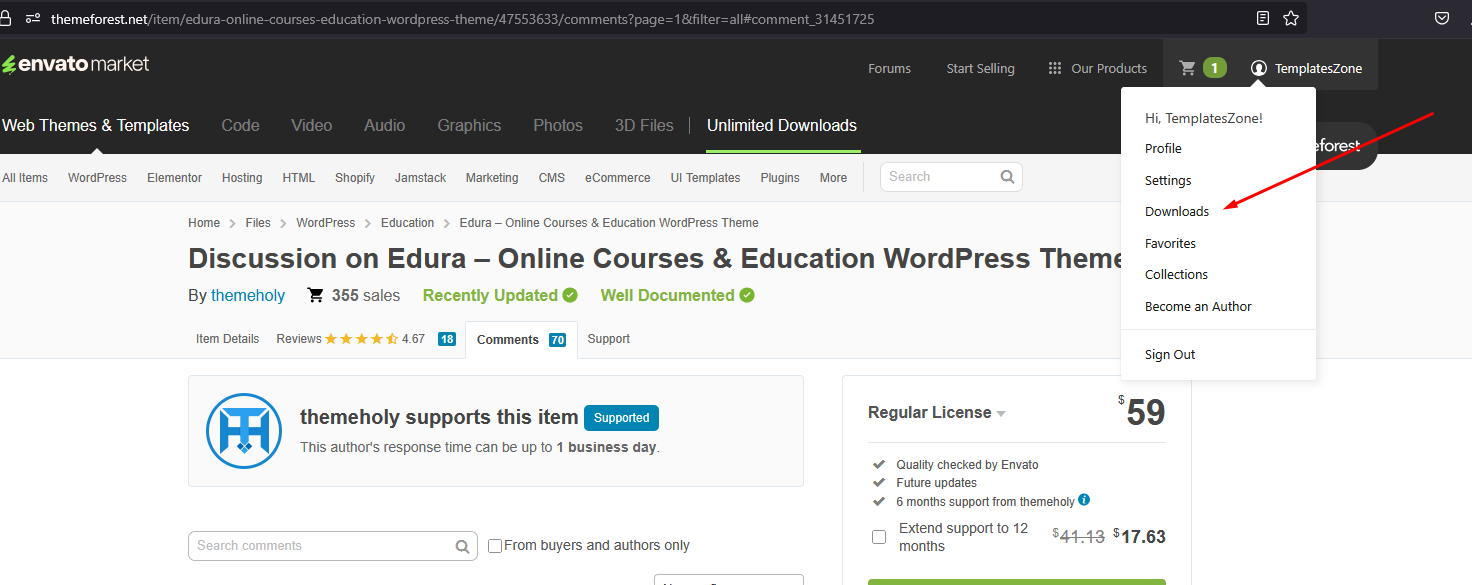This screenshot has width=1472, height=585.
Task: Open the All Items submenu link
Action: 25,178
